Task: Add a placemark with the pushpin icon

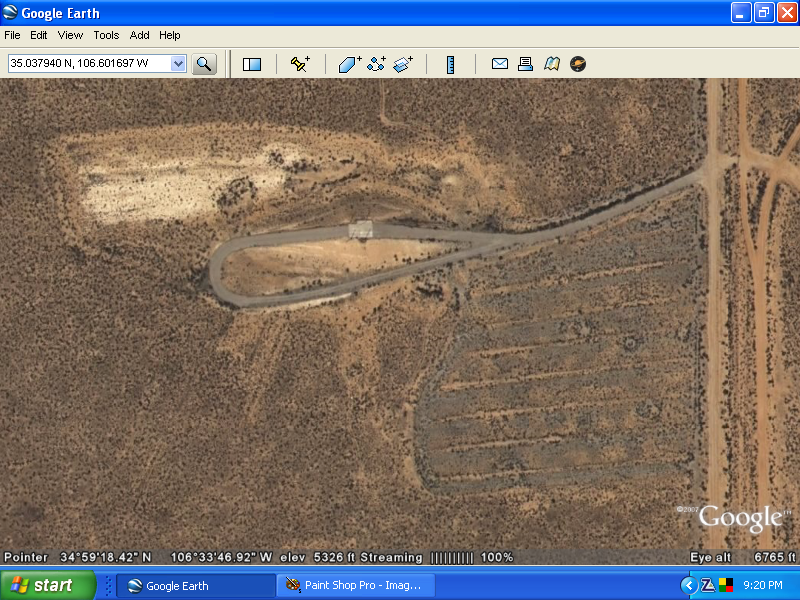Action: tap(300, 64)
